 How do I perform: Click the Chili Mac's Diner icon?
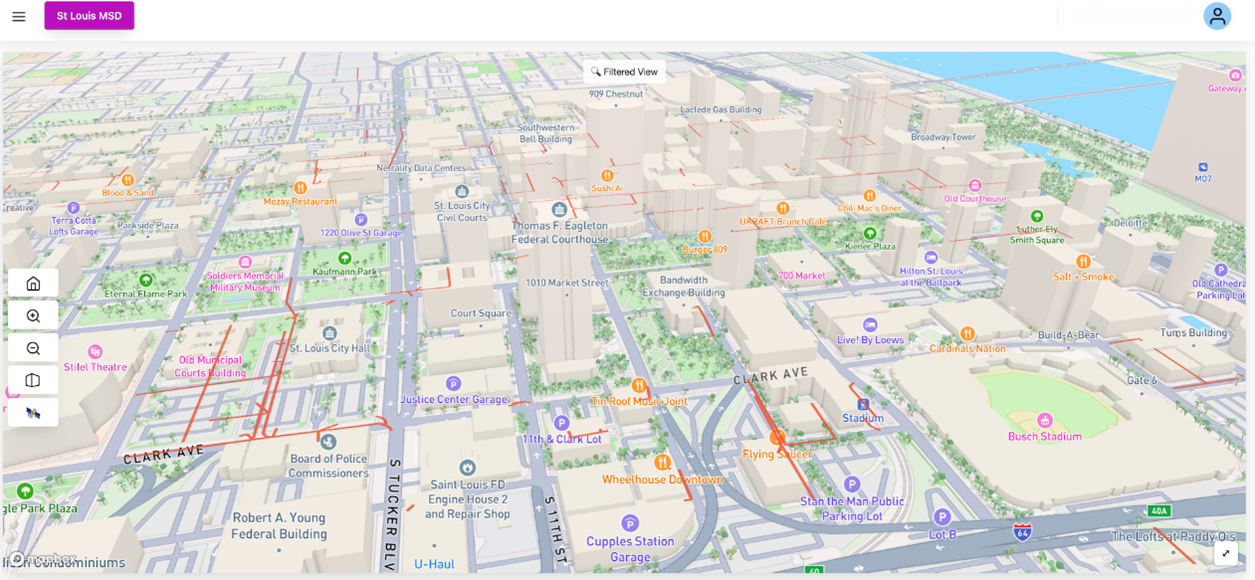tap(869, 196)
